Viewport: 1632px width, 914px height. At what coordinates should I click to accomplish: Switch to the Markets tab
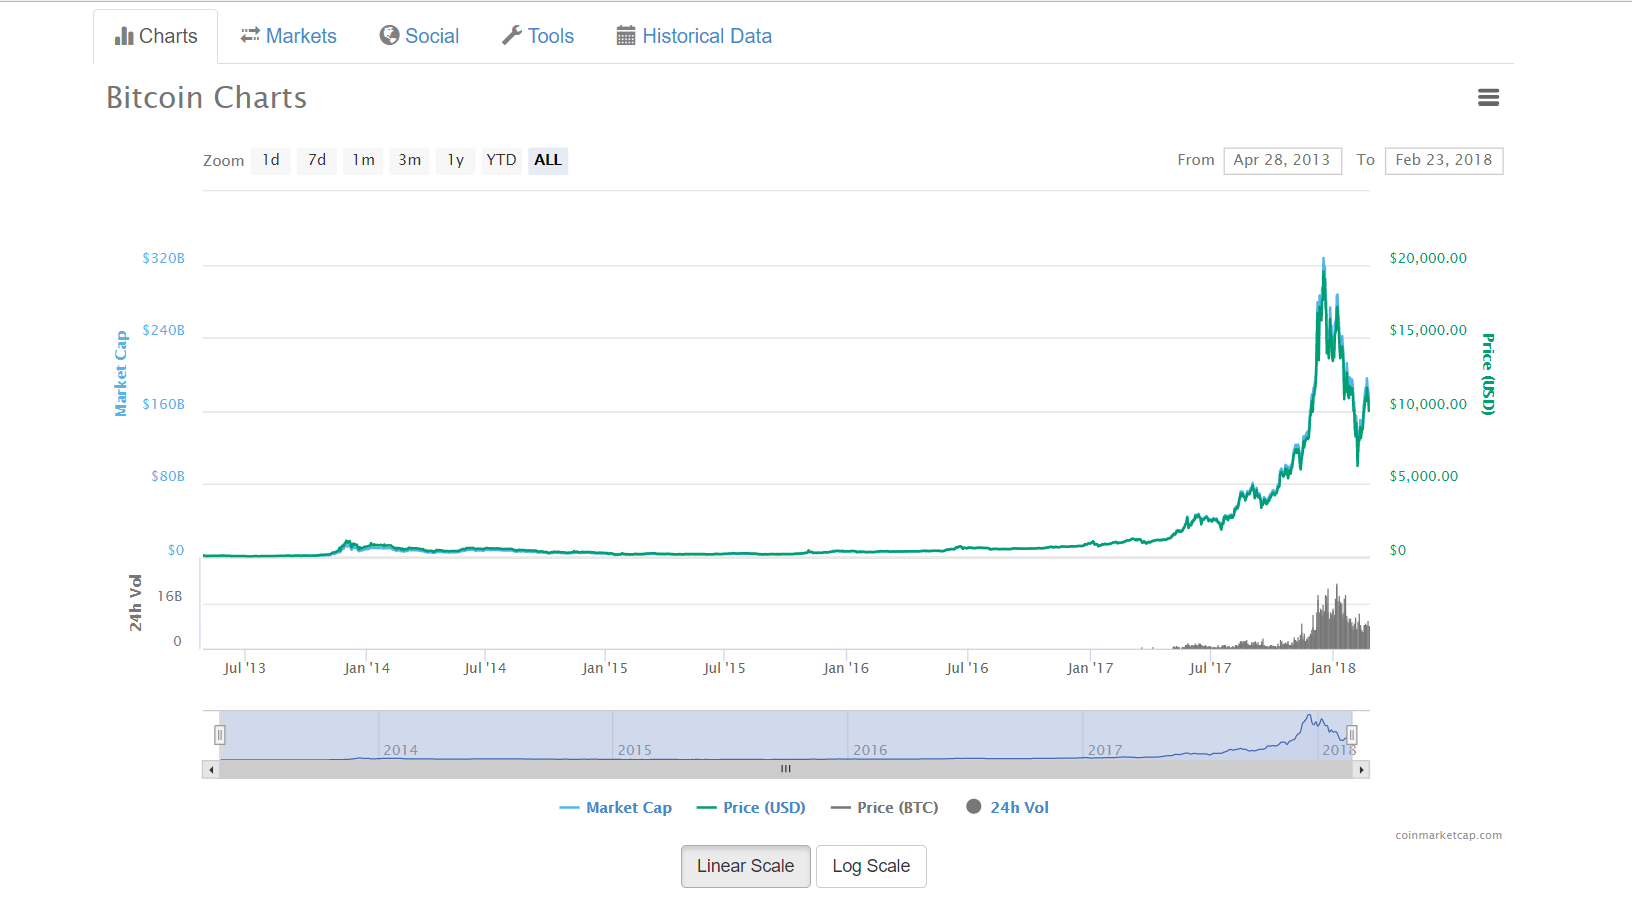pyautogui.click(x=289, y=36)
